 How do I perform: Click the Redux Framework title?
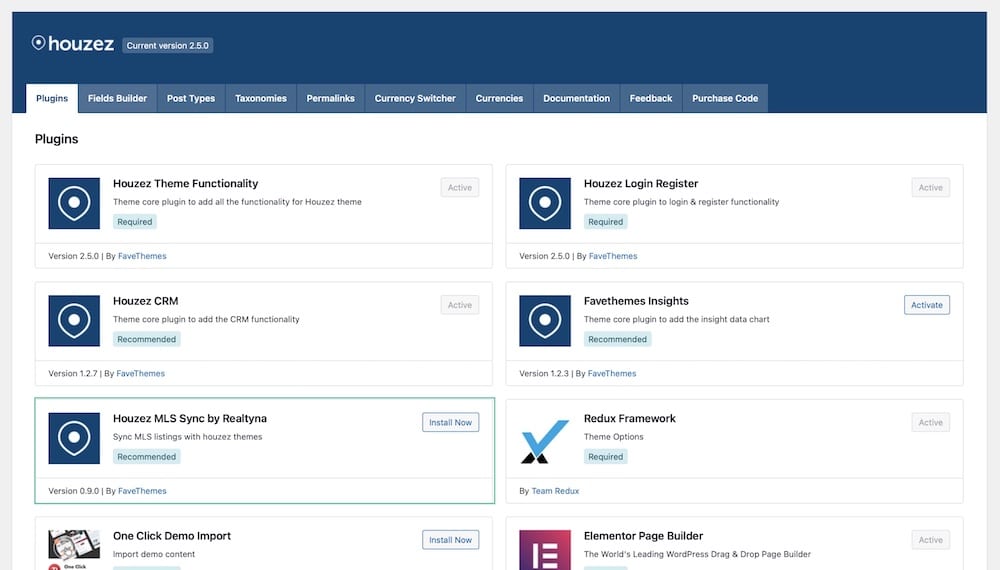629,418
